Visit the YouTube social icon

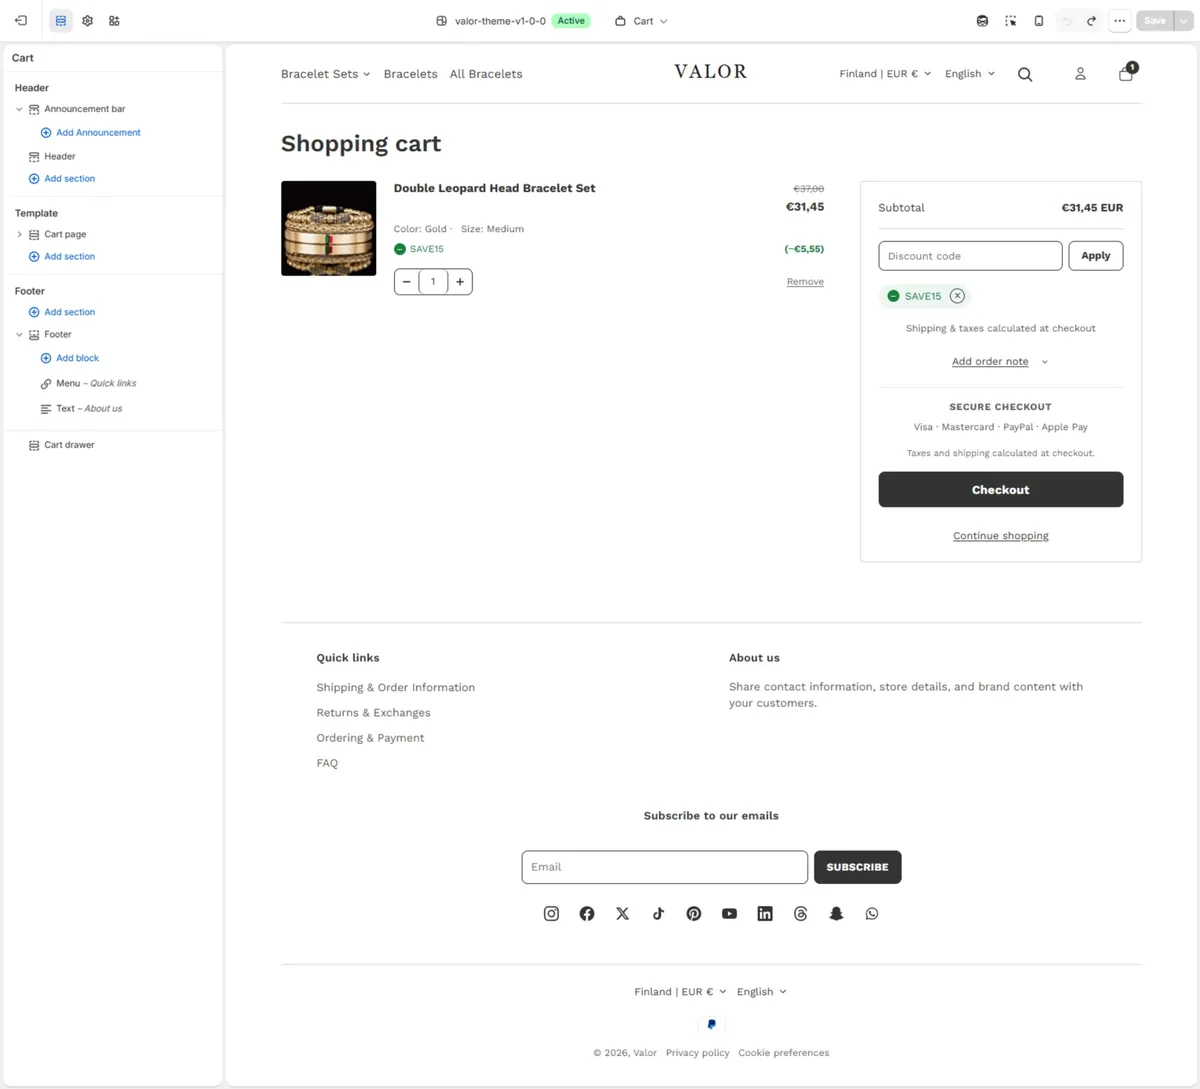click(729, 914)
